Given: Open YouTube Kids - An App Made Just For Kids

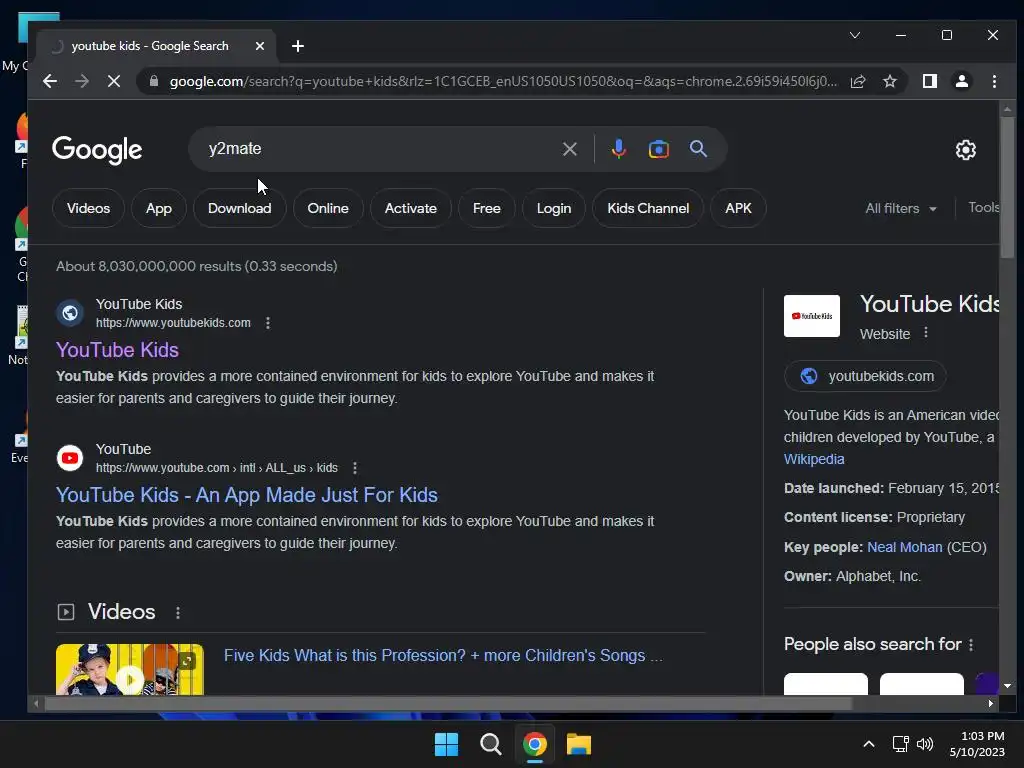Looking at the screenshot, I should (x=246, y=495).
